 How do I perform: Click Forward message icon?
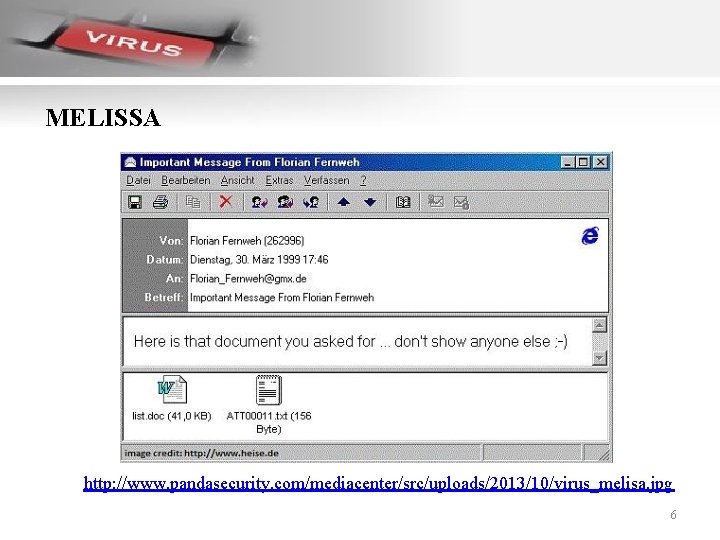pyautogui.click(x=311, y=202)
